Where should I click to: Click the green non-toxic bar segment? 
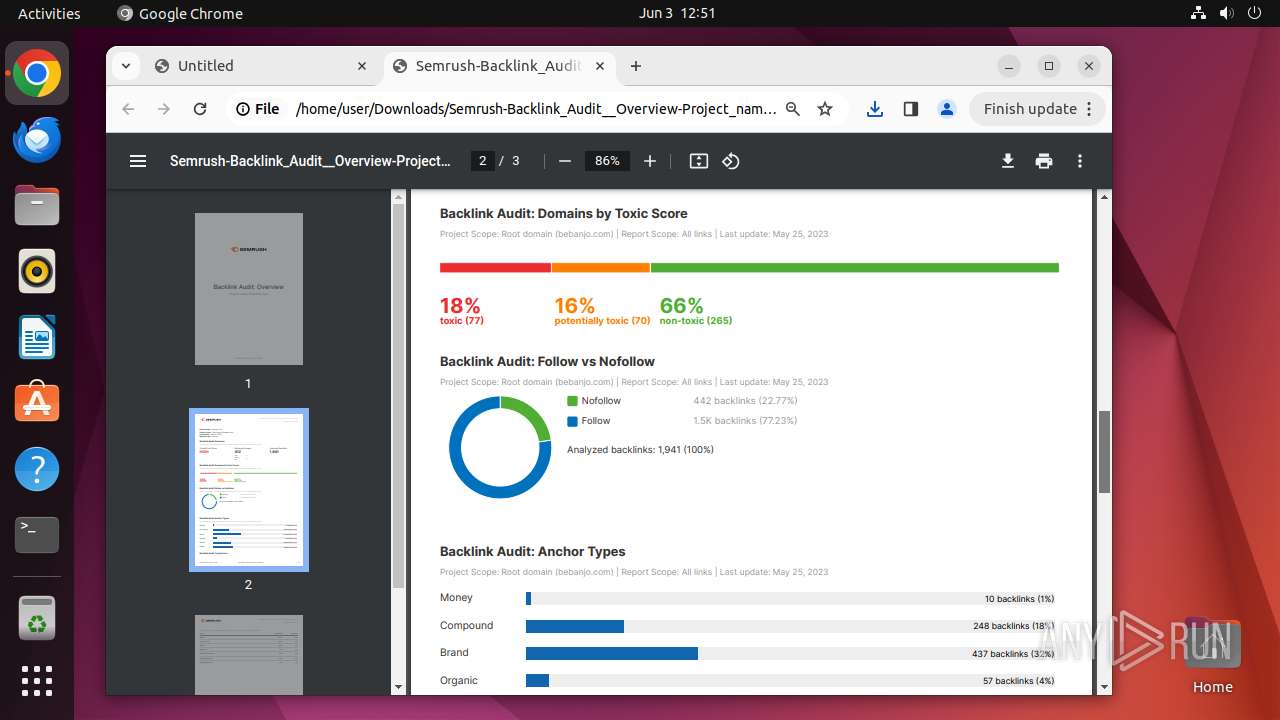pyautogui.click(x=855, y=268)
